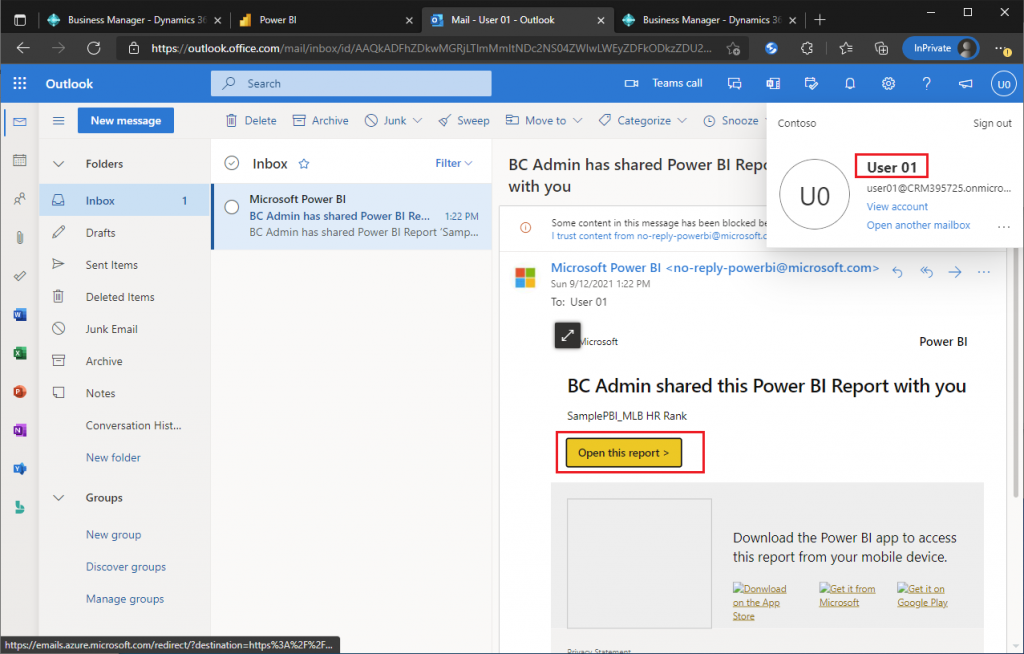The image size is (1024, 654).
Task: Click Open this report button
Action: click(x=624, y=453)
